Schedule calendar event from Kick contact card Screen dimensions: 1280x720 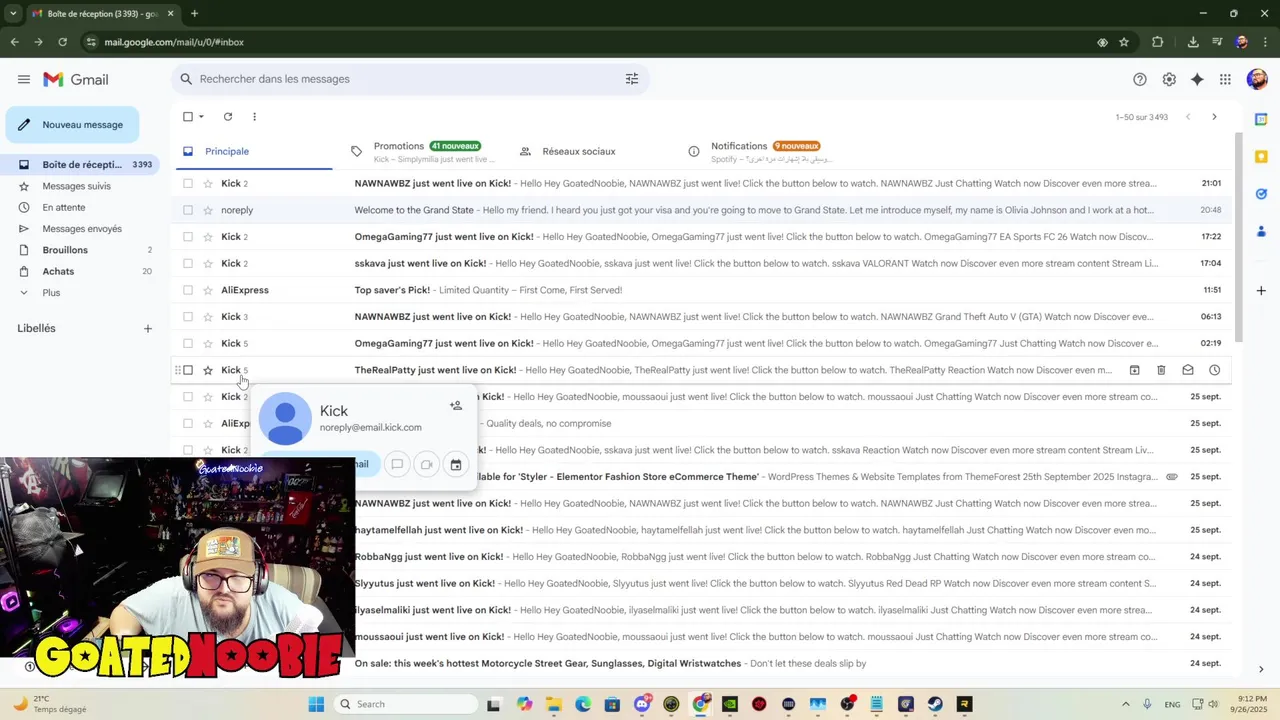click(455, 464)
